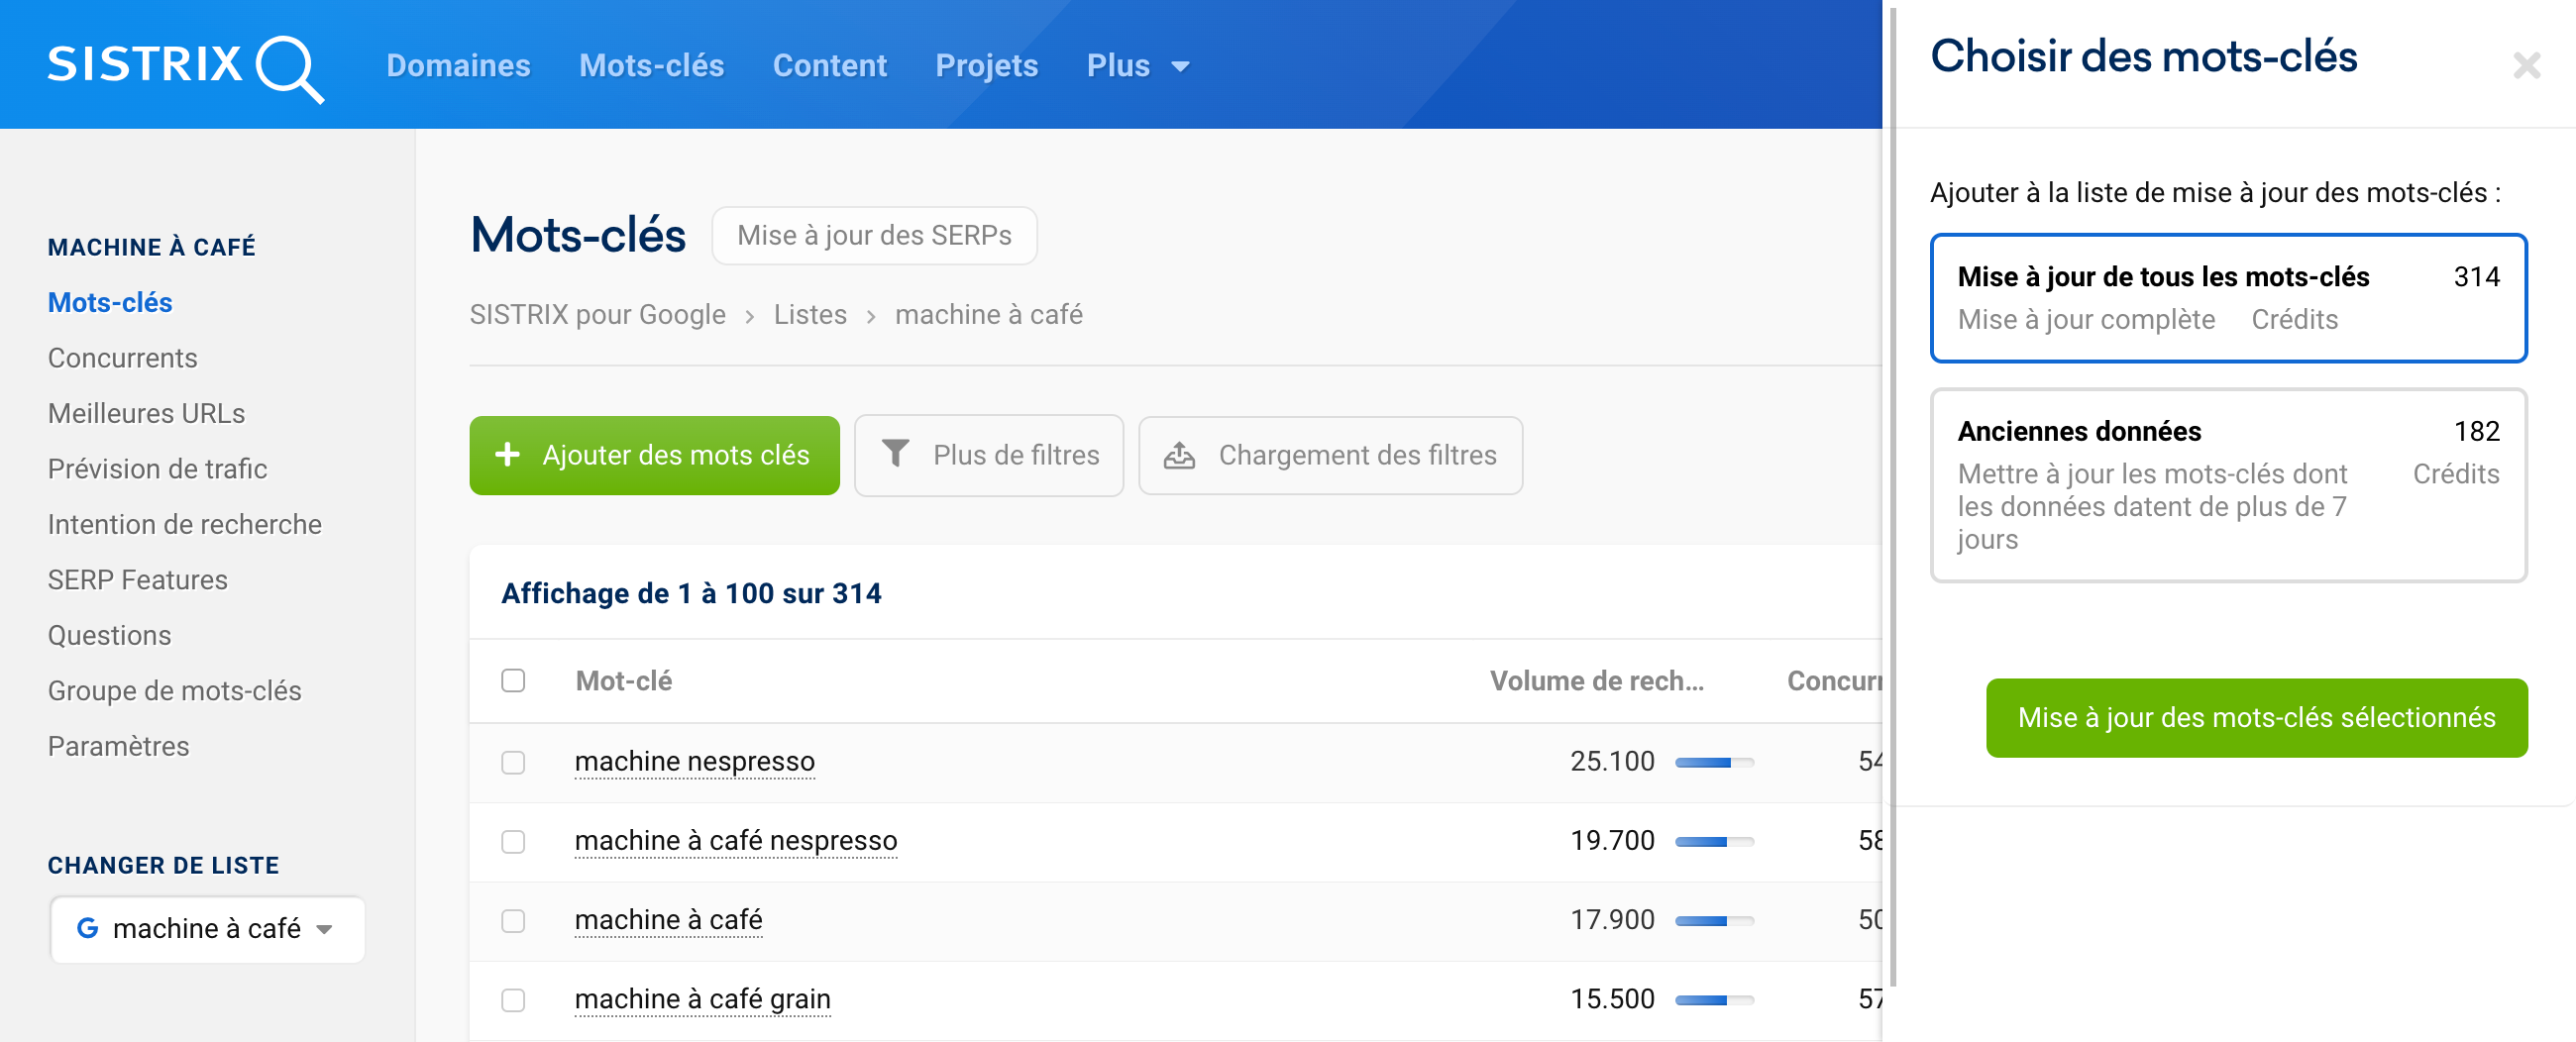Click the funnel icon in Plus de filtres
Image resolution: width=2576 pixels, height=1042 pixels.
[895, 454]
